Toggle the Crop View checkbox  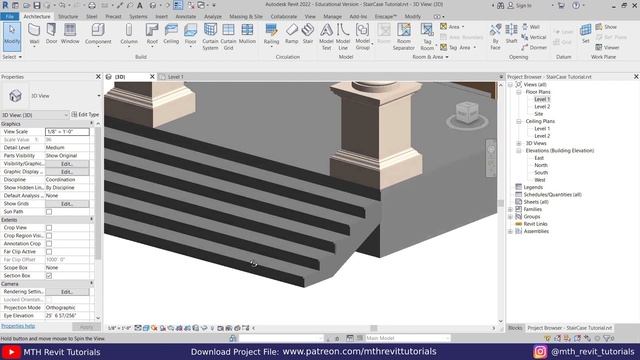click(x=49, y=227)
